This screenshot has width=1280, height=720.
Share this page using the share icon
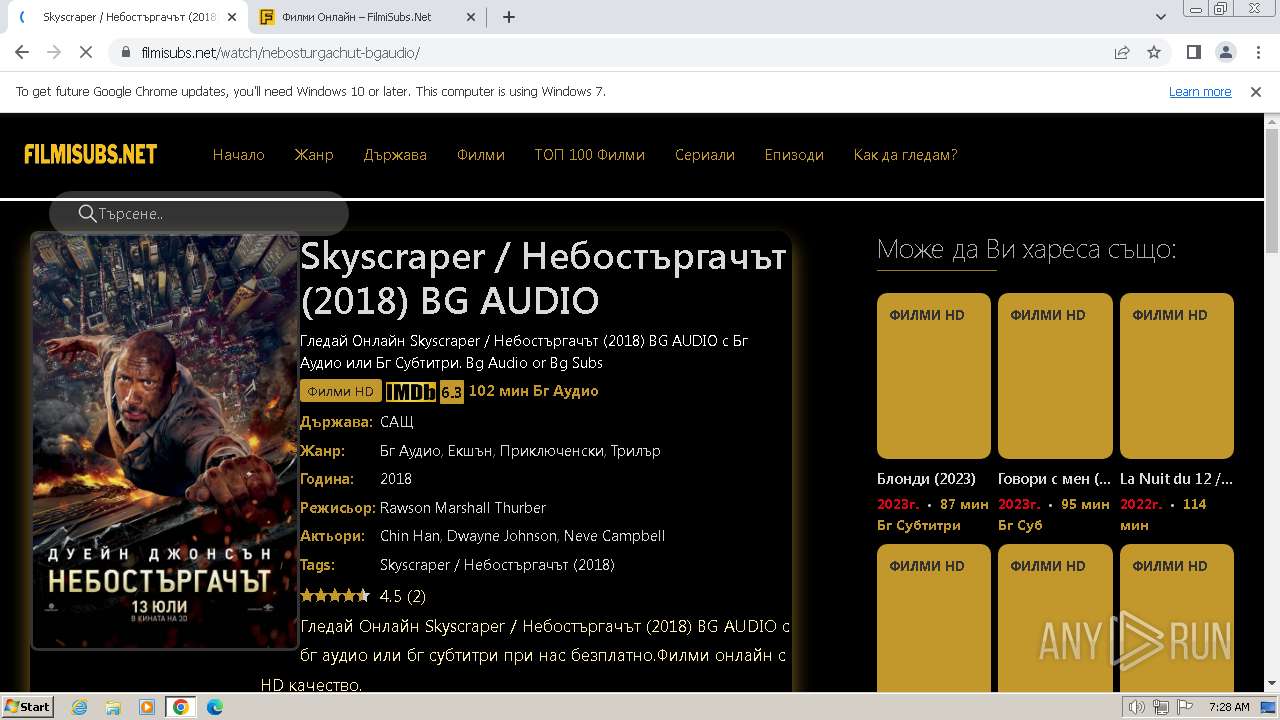[x=1122, y=52]
